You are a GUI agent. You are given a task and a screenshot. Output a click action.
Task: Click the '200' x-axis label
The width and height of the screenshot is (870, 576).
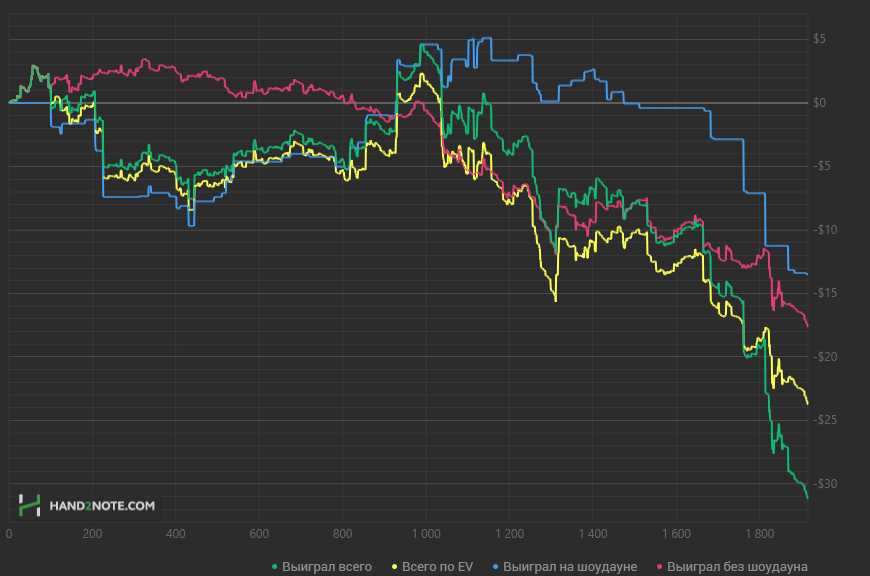pyautogui.click(x=92, y=534)
